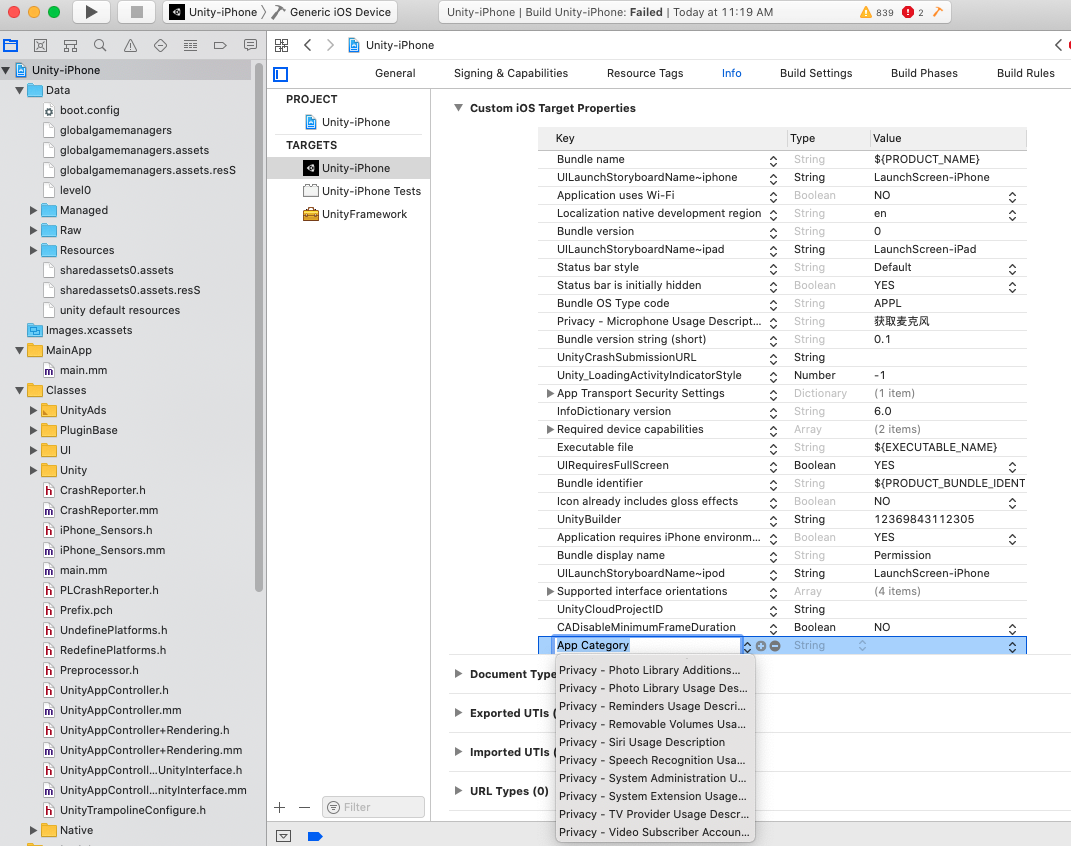Viewport: 1071px width, 846px height.
Task: Add a row next to App Category
Action: (761, 646)
